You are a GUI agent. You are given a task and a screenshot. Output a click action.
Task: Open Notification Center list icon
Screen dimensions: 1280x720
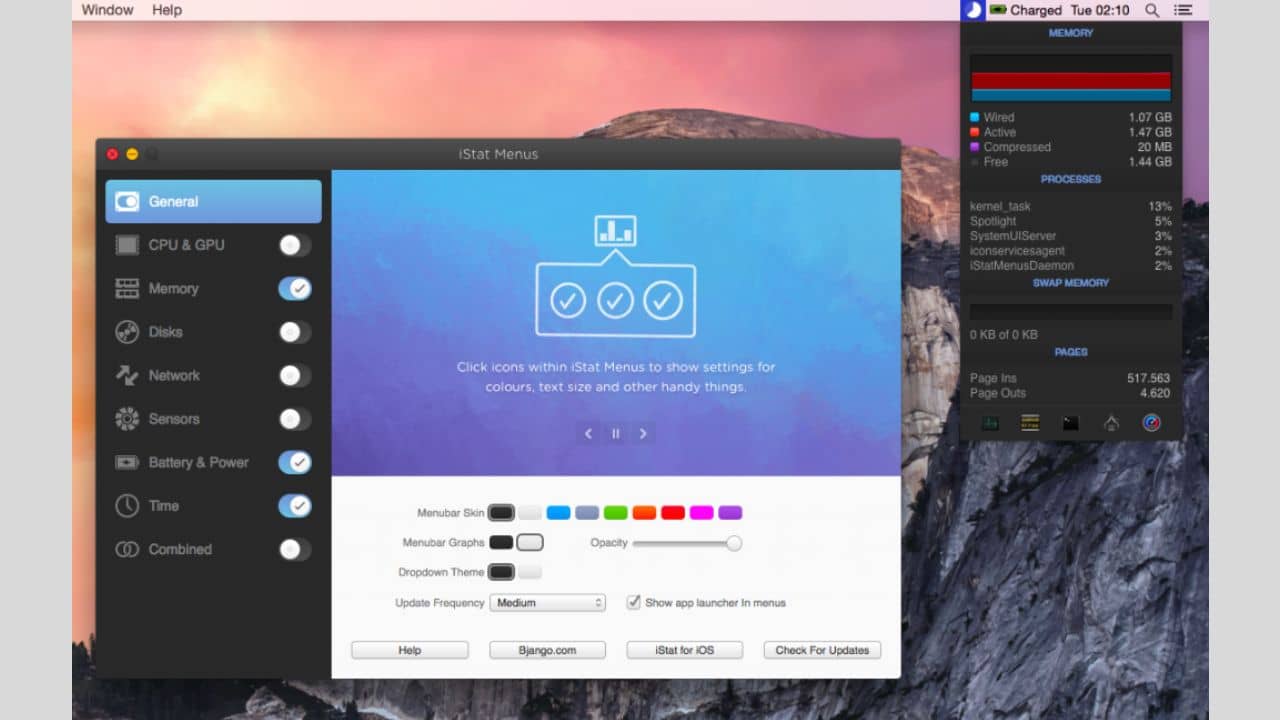1183,10
